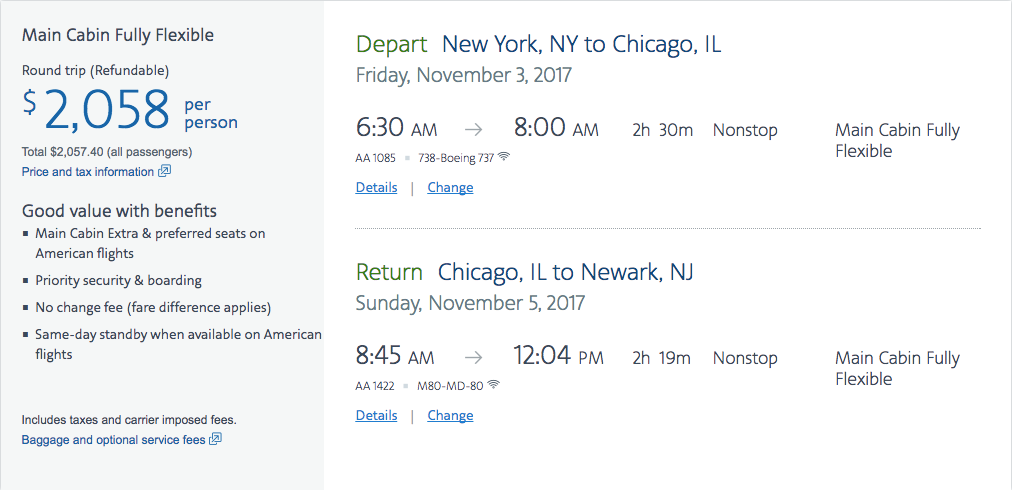The width and height of the screenshot is (1012, 490).
Task: Click the 738-Boeing 737 aircraft label
Action: (x=454, y=158)
